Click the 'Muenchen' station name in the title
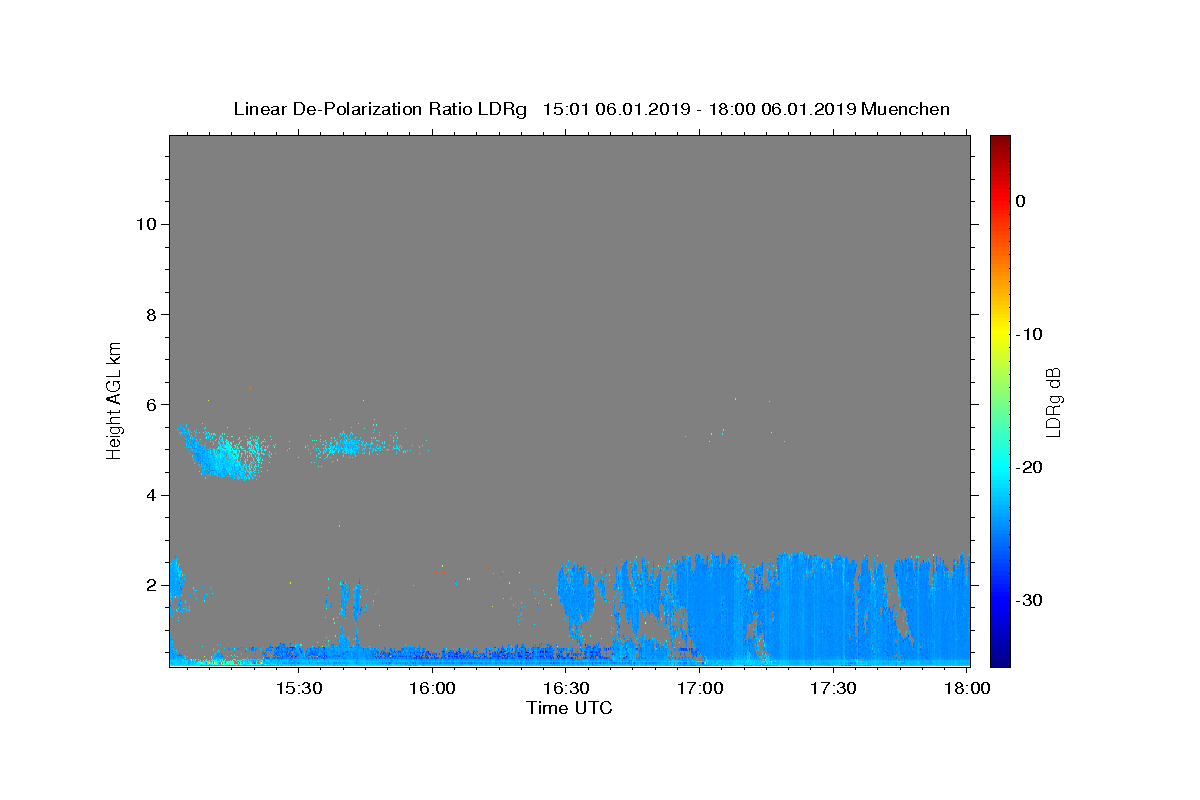 point(905,109)
